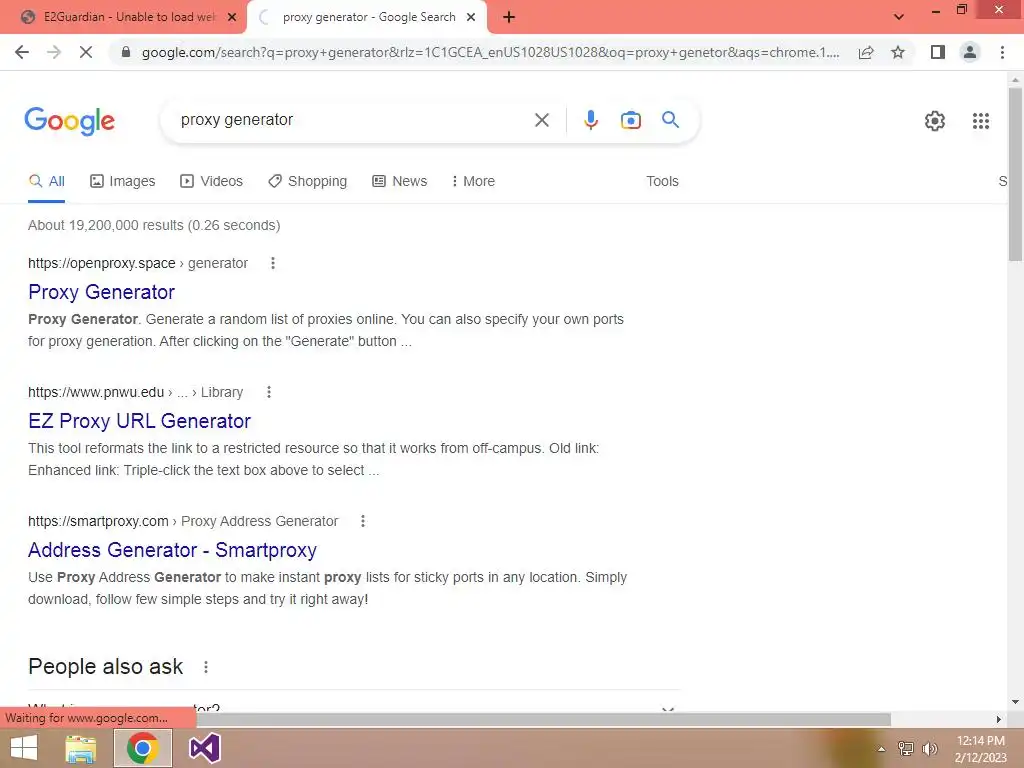Clear the search box text
The image size is (1024, 768).
pos(541,120)
